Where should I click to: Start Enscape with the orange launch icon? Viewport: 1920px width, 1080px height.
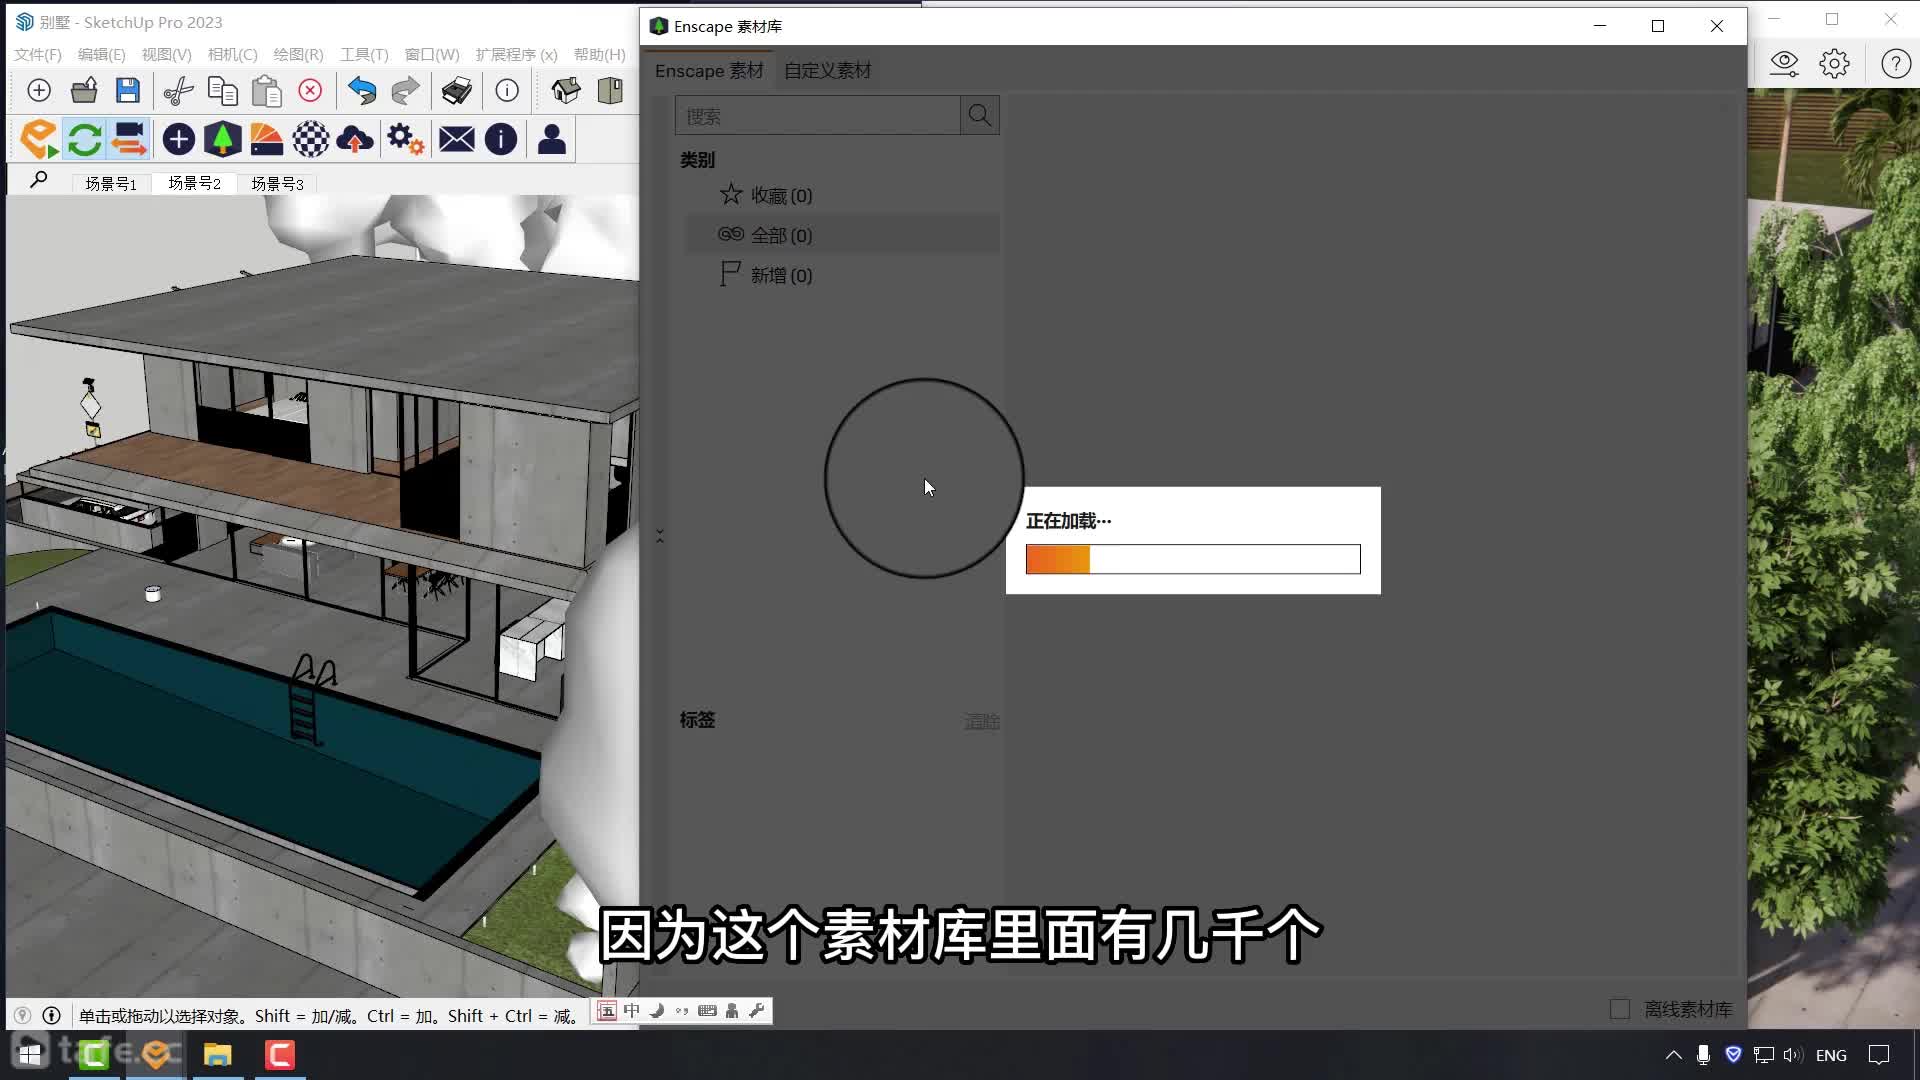point(39,139)
